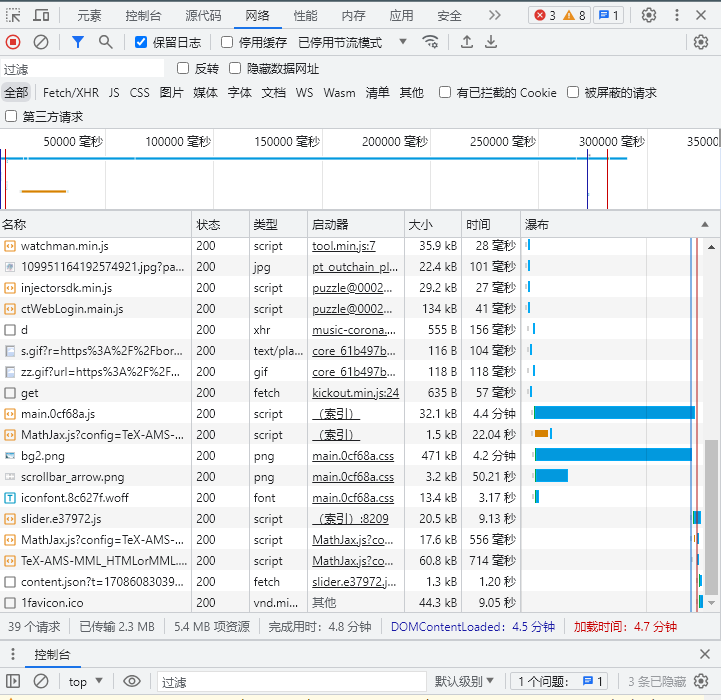Close the console drawer
The height and width of the screenshot is (700, 721).
click(704, 654)
